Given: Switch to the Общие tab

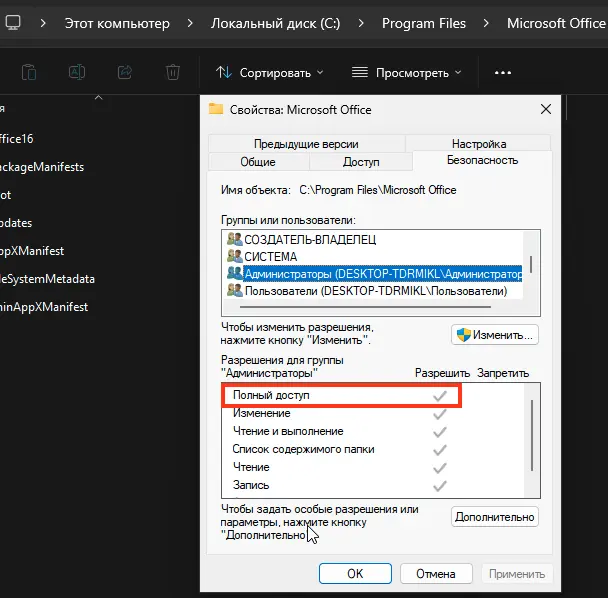Looking at the screenshot, I should pos(258,162).
